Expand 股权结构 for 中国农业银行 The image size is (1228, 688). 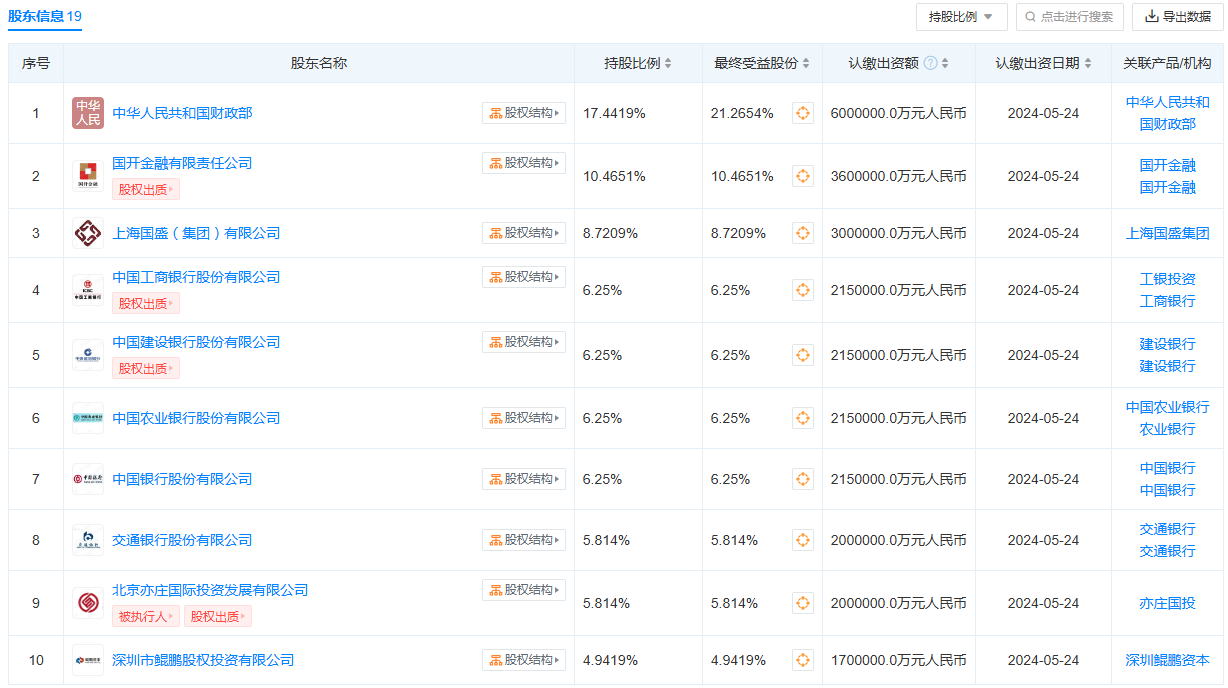click(x=524, y=418)
